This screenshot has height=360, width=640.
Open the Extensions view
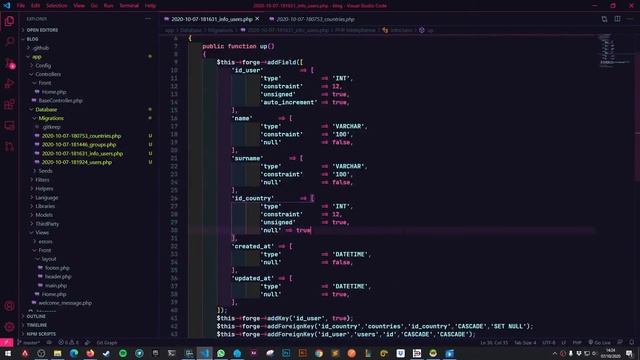[9, 104]
